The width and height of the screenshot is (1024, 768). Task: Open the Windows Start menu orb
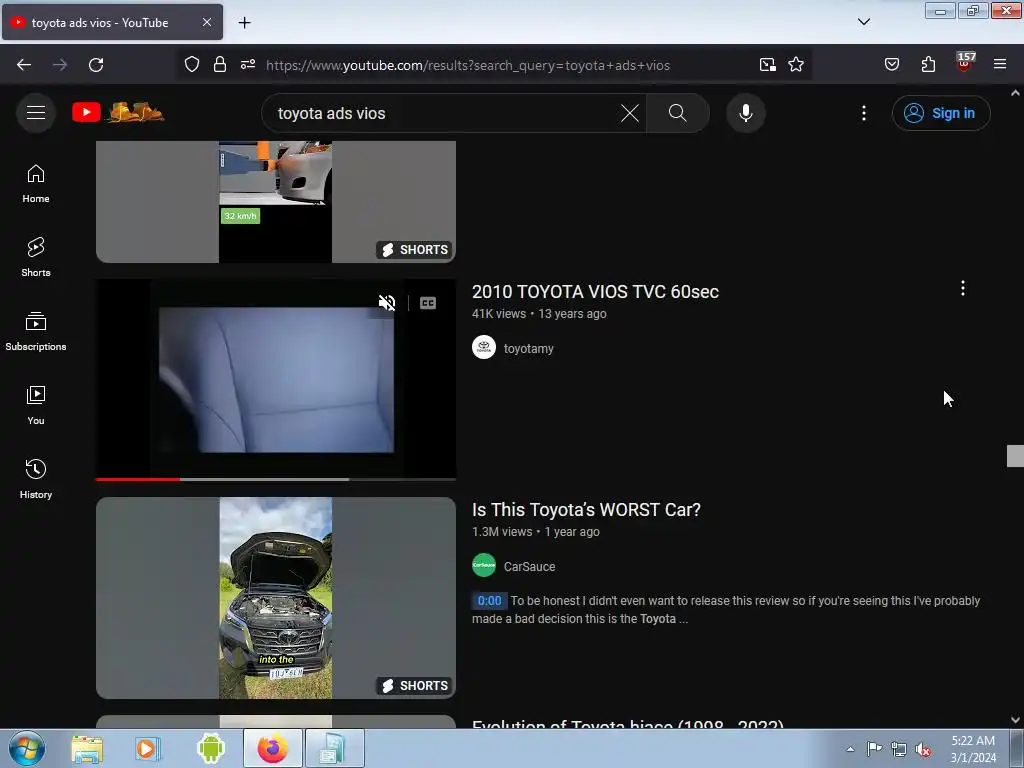(x=27, y=748)
